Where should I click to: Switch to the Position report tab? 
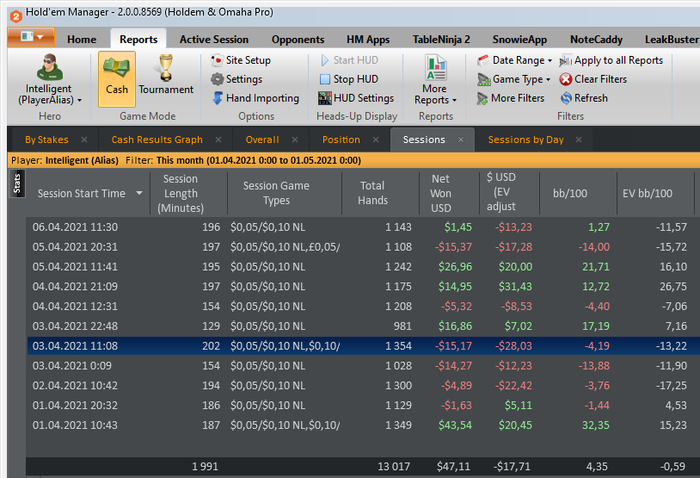click(341, 140)
